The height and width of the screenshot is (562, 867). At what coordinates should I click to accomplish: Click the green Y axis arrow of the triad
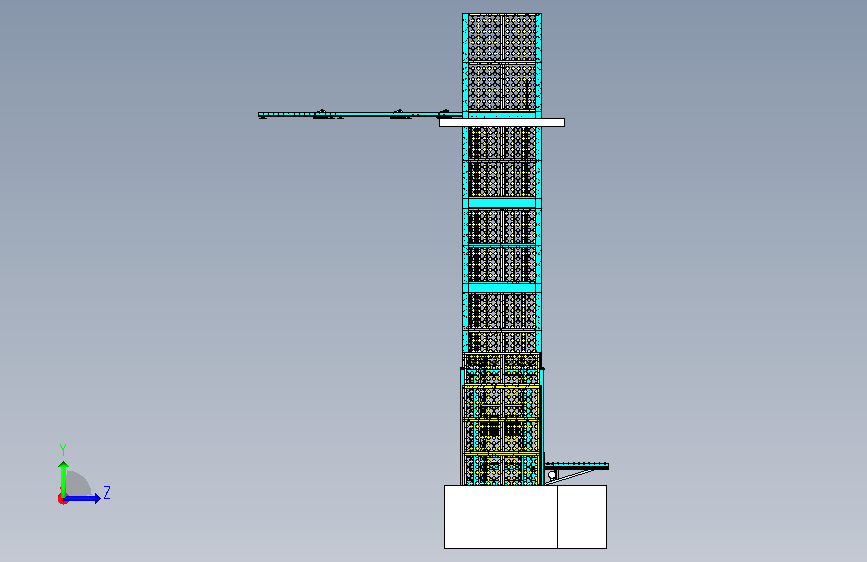point(64,478)
